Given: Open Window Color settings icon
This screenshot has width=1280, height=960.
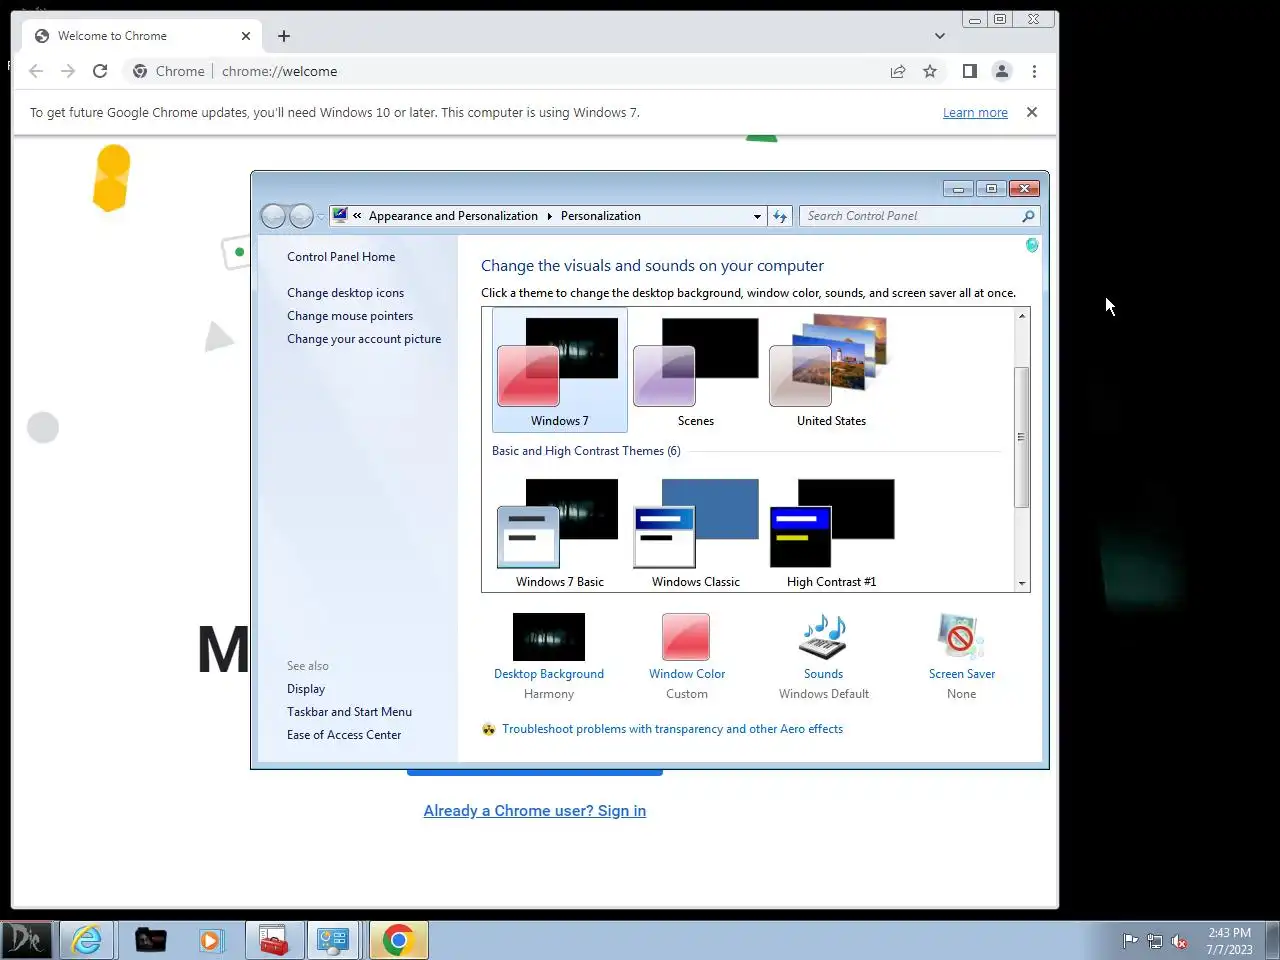Looking at the screenshot, I should tap(686, 636).
